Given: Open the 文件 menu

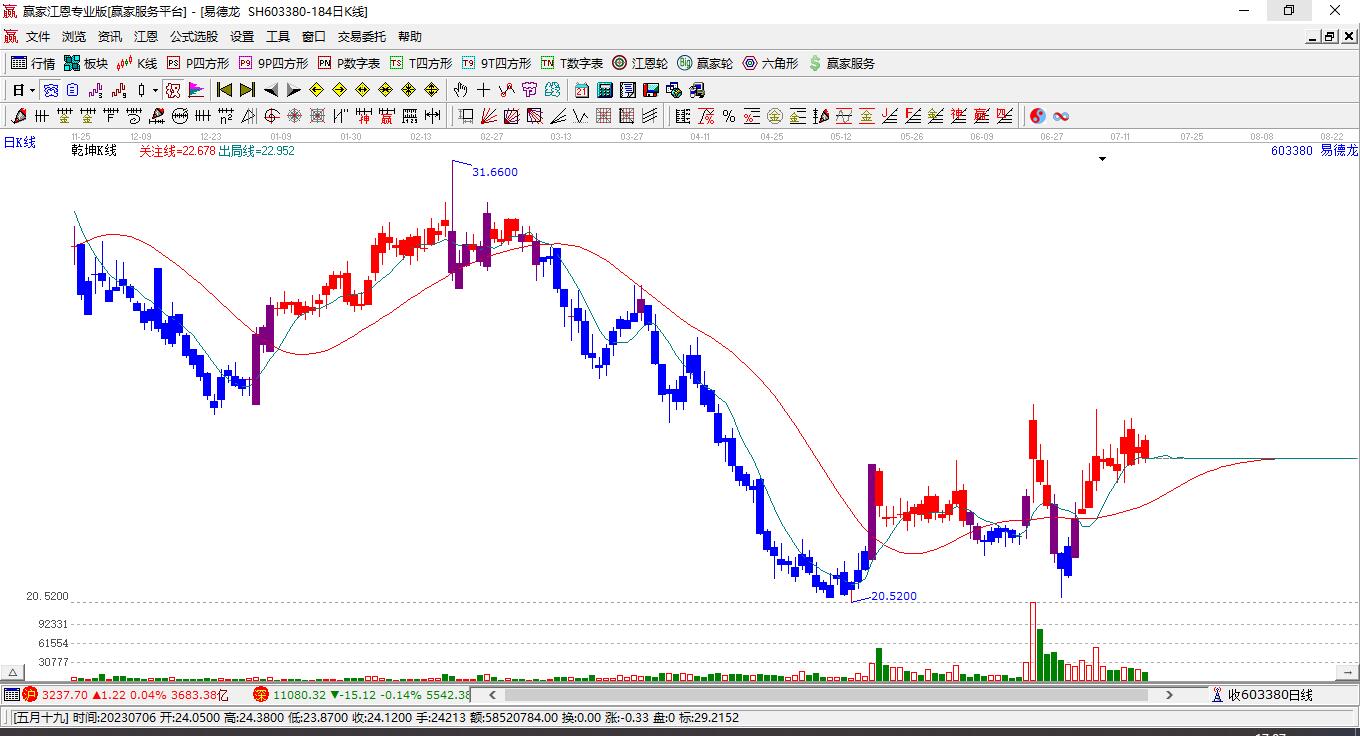Looking at the screenshot, I should pyautogui.click(x=38, y=37).
